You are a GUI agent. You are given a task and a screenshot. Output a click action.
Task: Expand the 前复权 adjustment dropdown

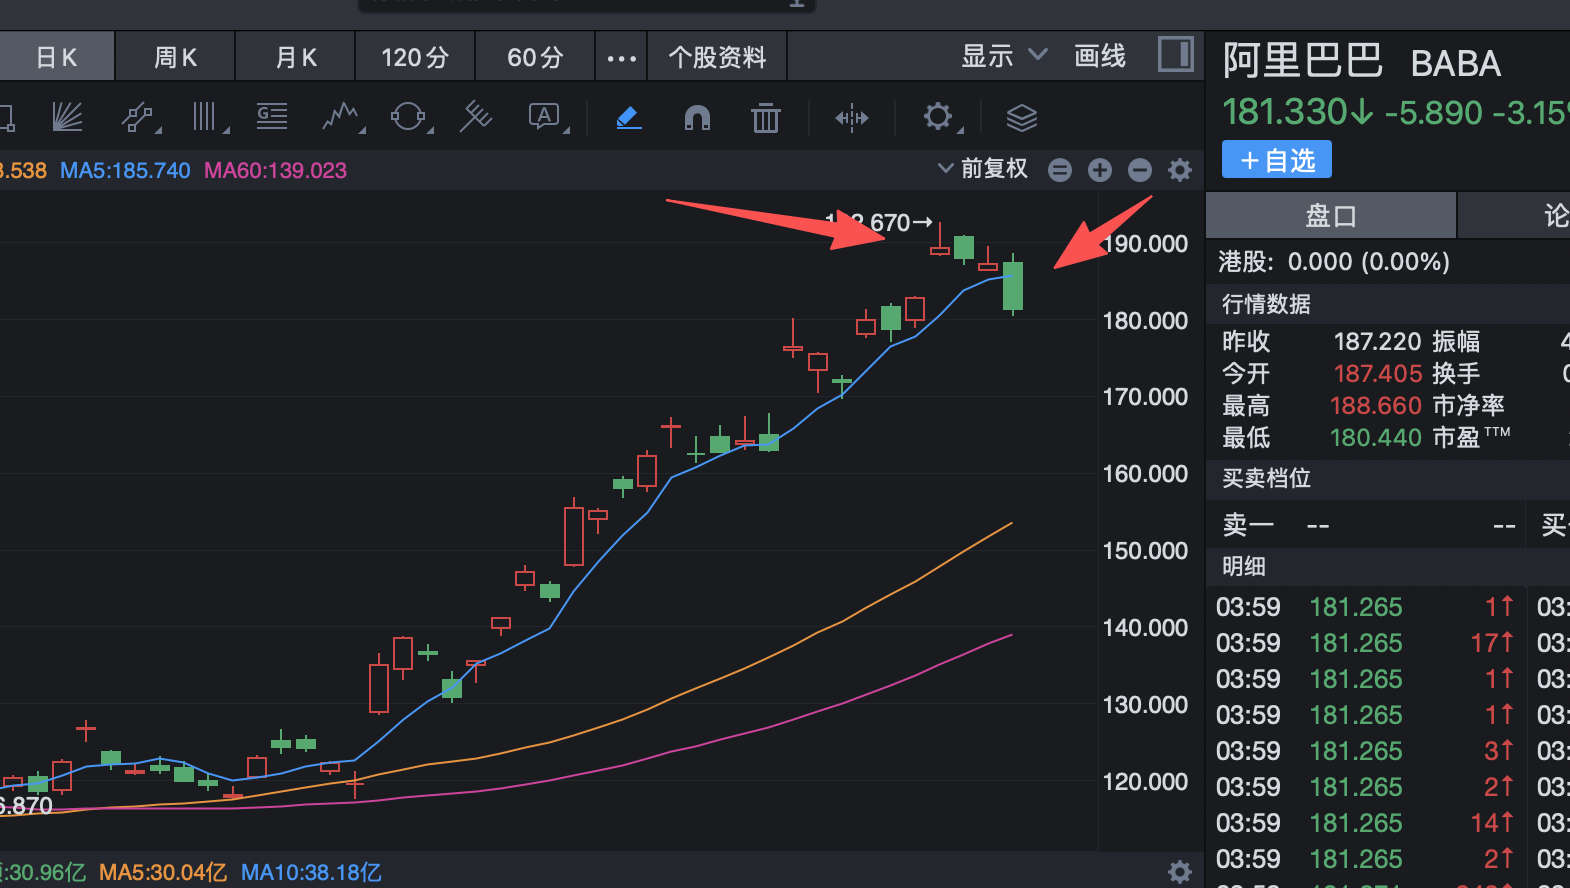pos(983,168)
